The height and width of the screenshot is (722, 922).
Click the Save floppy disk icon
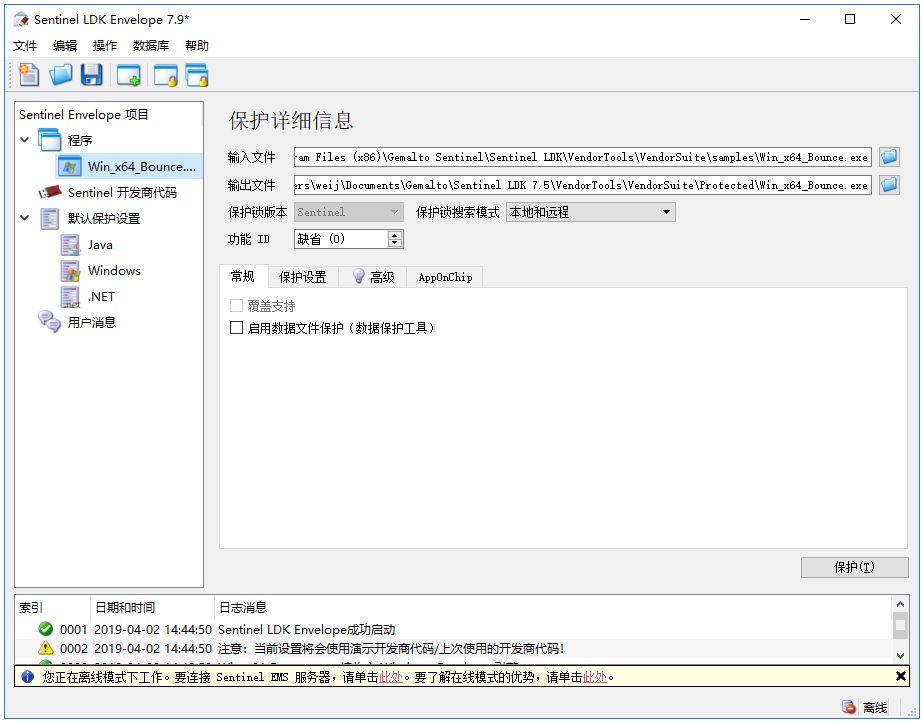[x=92, y=74]
